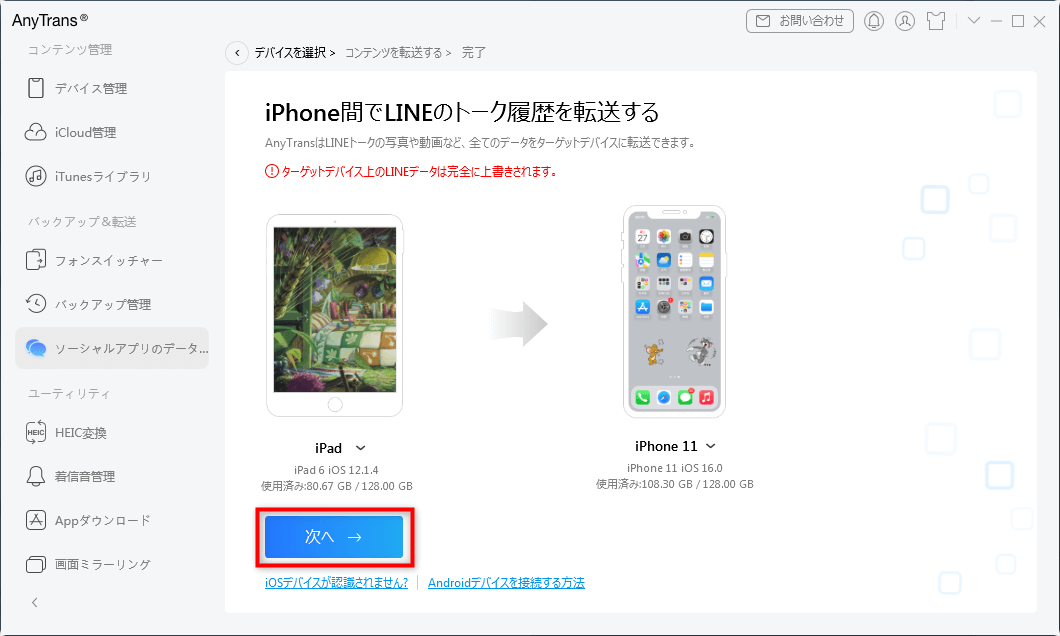Expand the iPad source device dropdown
The height and width of the screenshot is (636, 1060).
point(361,448)
